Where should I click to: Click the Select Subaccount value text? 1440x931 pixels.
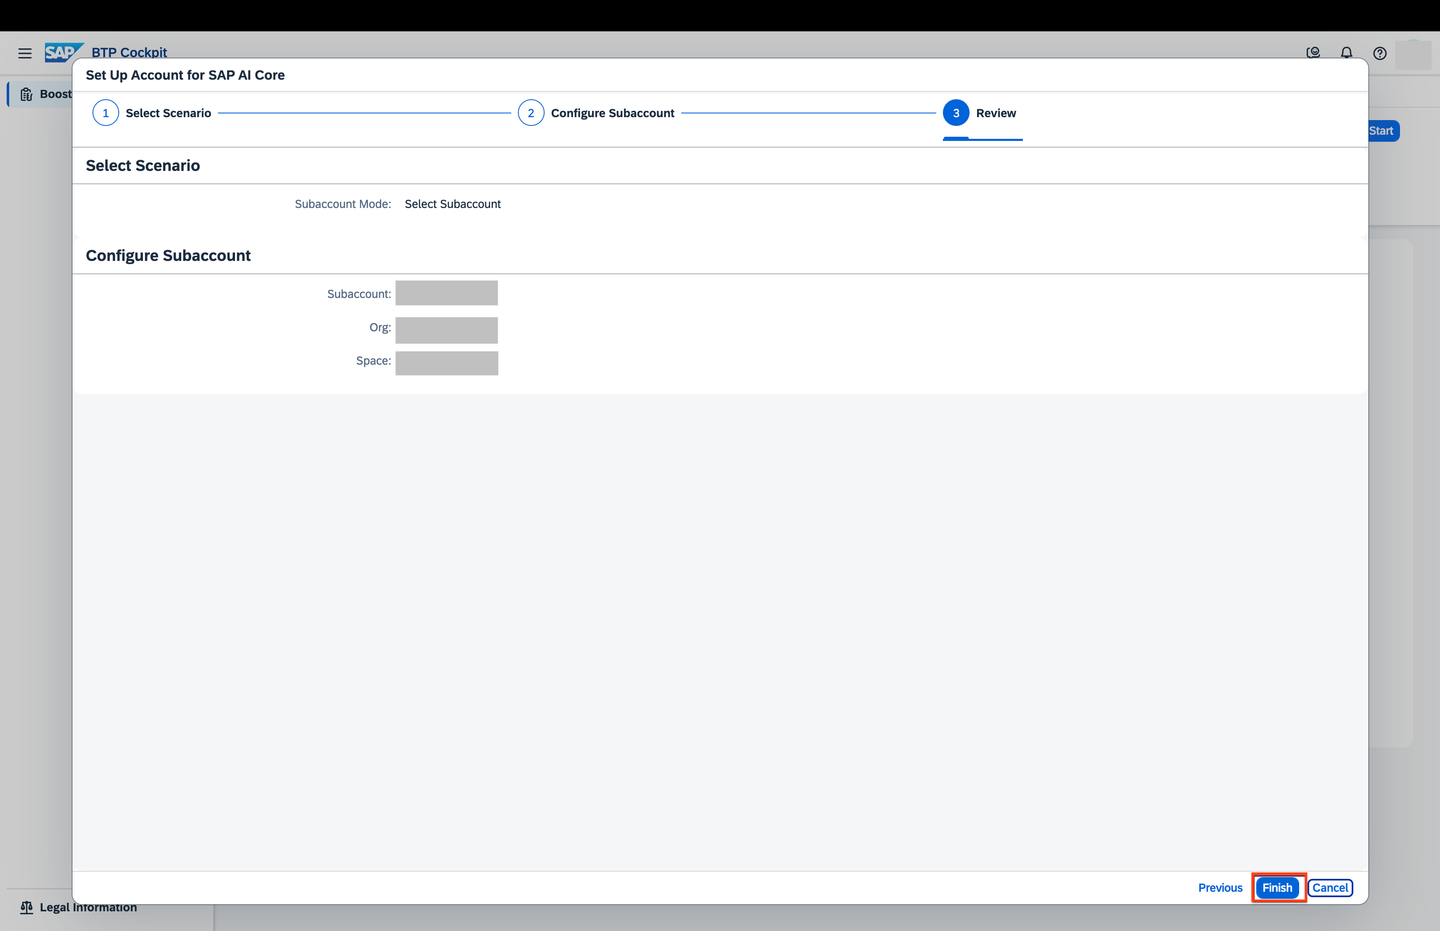[453, 204]
